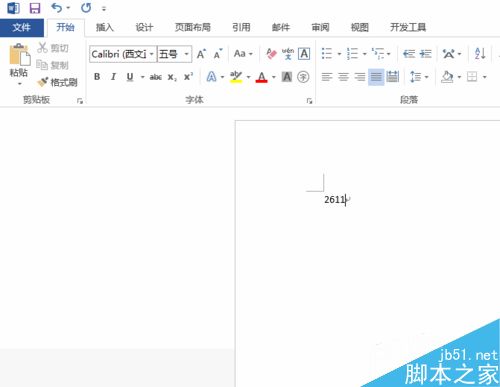This screenshot has width=500, height=387.
Task: Open the font color dropdown arrow
Action: [x=274, y=77]
